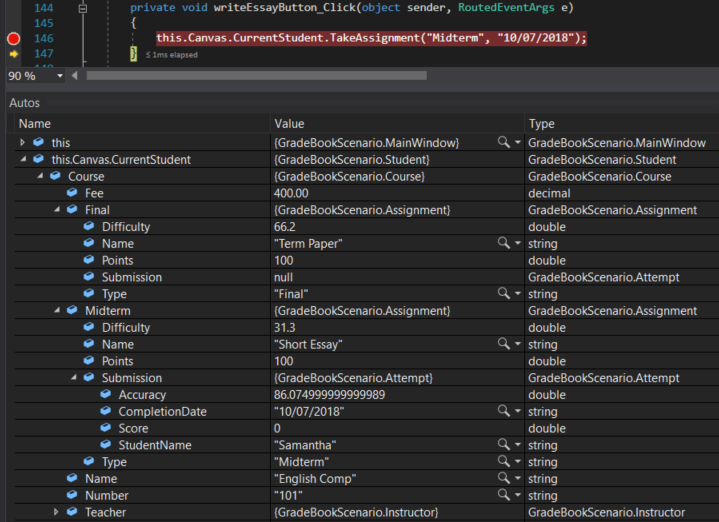Click the yellow current-statement arrow at line 147
The width and height of the screenshot is (719, 522).
click(x=14, y=54)
